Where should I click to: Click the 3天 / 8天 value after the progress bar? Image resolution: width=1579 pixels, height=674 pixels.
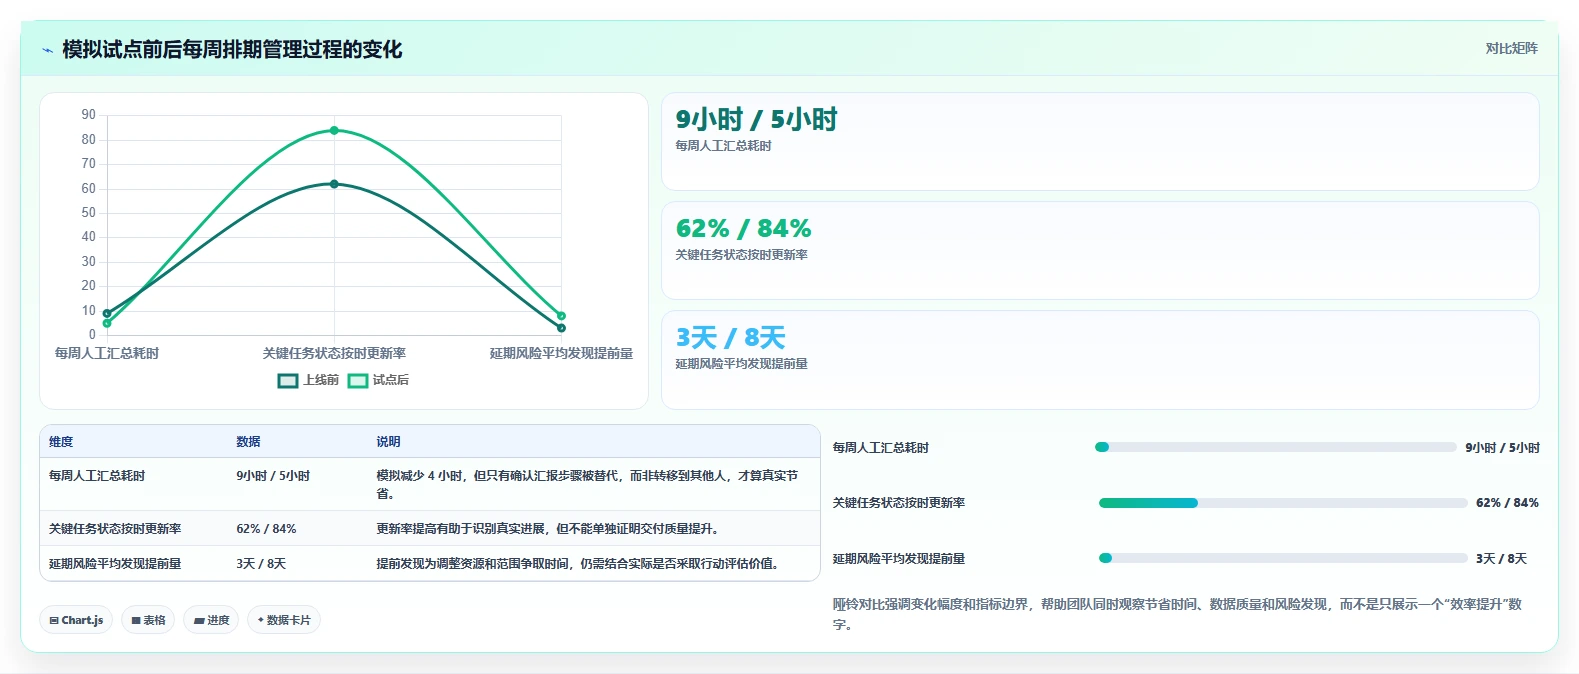(1501, 559)
